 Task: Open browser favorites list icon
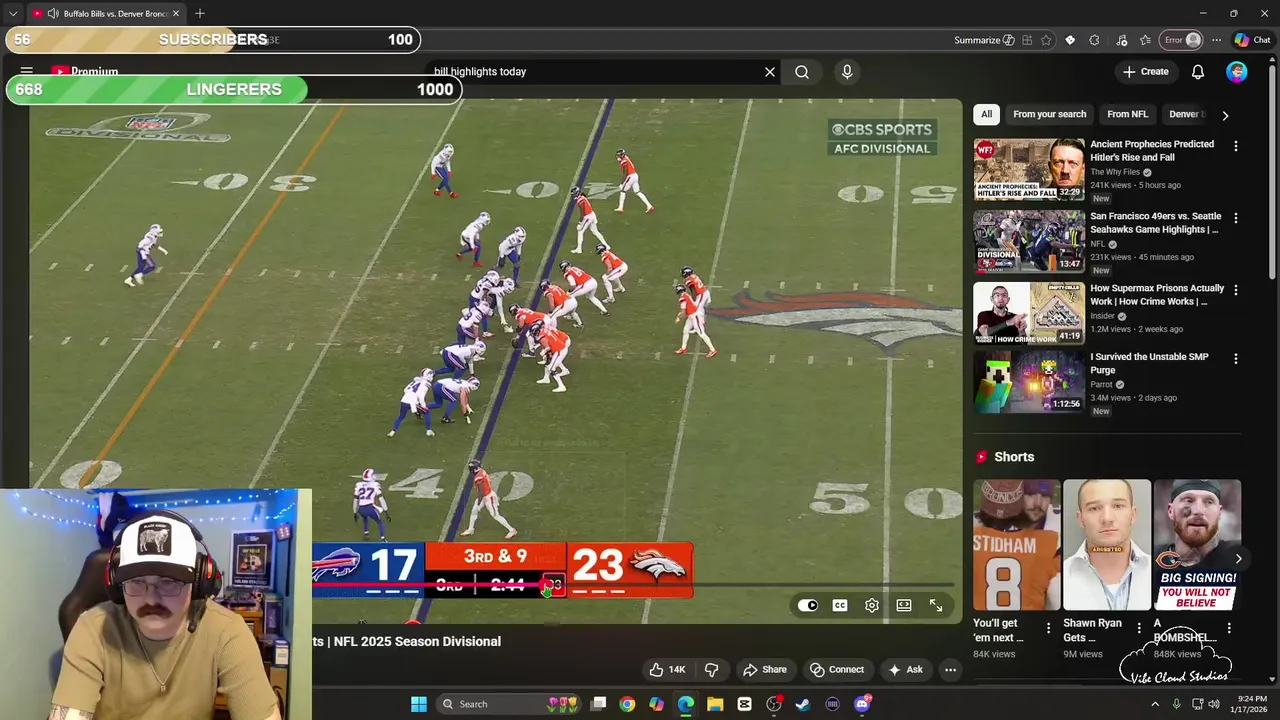1145,40
